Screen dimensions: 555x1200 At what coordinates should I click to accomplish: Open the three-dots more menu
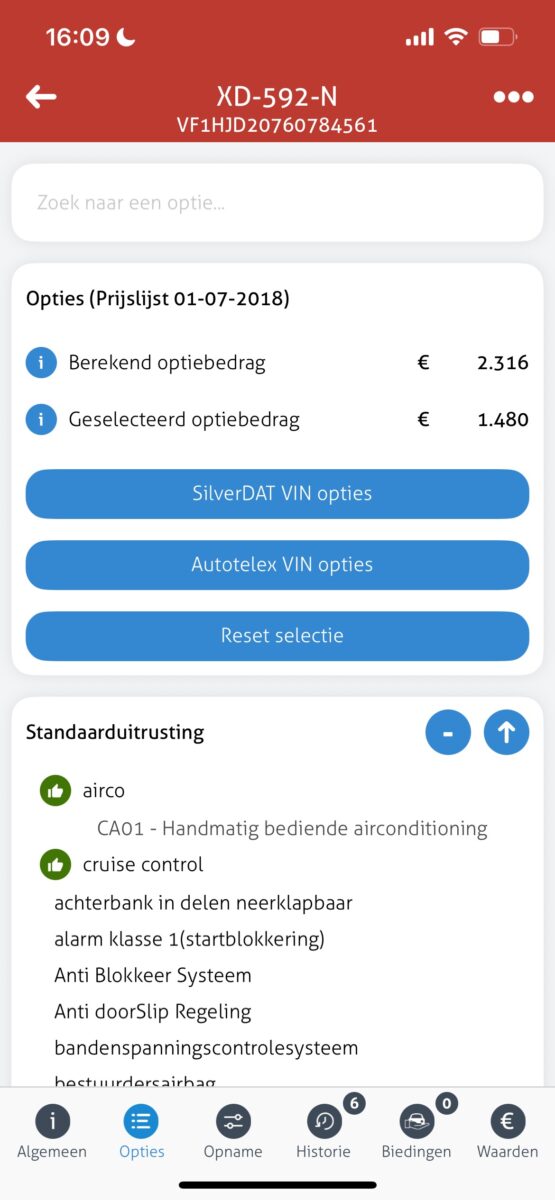(513, 97)
